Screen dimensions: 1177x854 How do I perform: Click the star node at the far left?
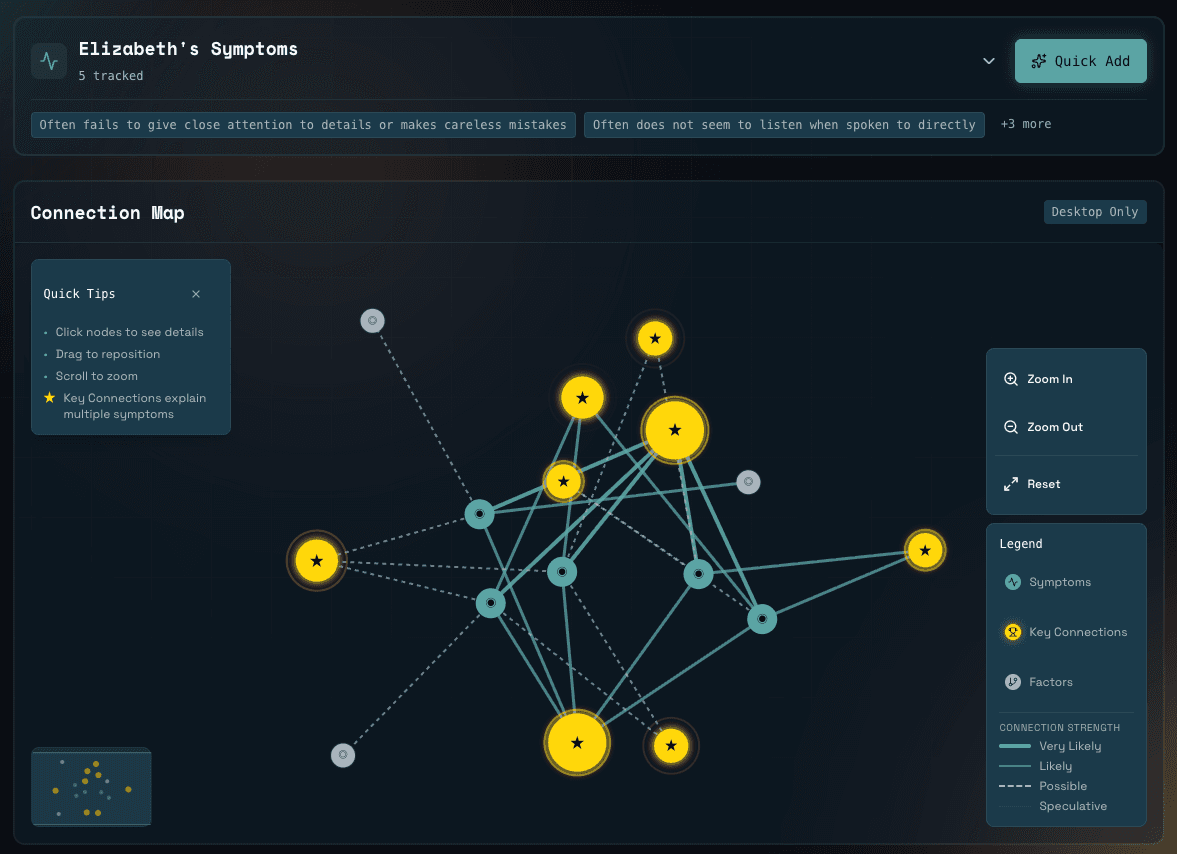point(316,561)
